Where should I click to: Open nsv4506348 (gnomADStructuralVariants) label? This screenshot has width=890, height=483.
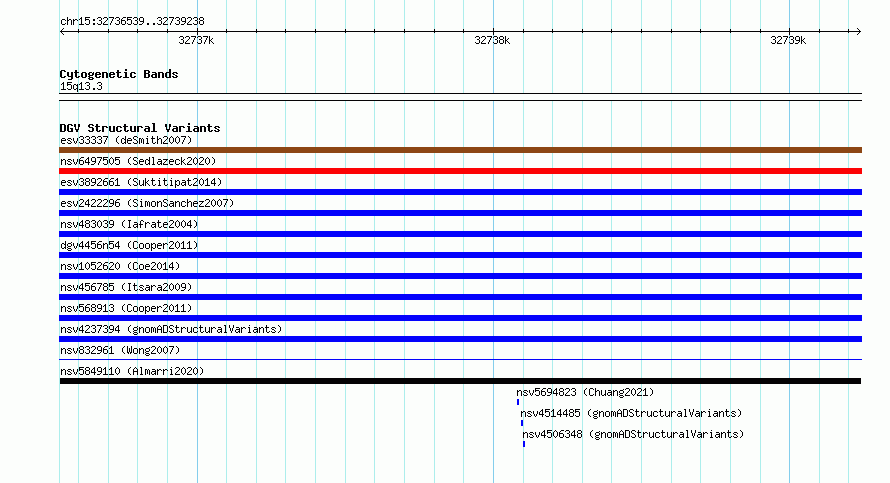633,434
